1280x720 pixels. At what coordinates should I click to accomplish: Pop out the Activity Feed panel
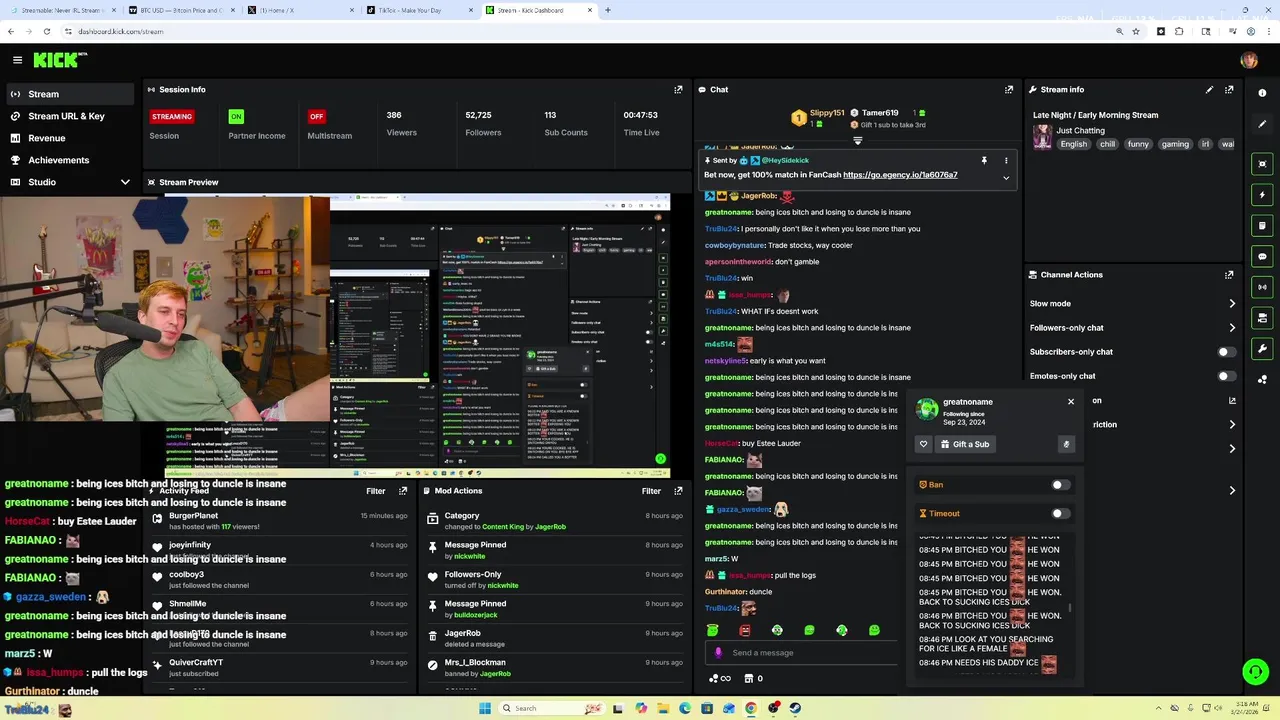[x=403, y=491]
